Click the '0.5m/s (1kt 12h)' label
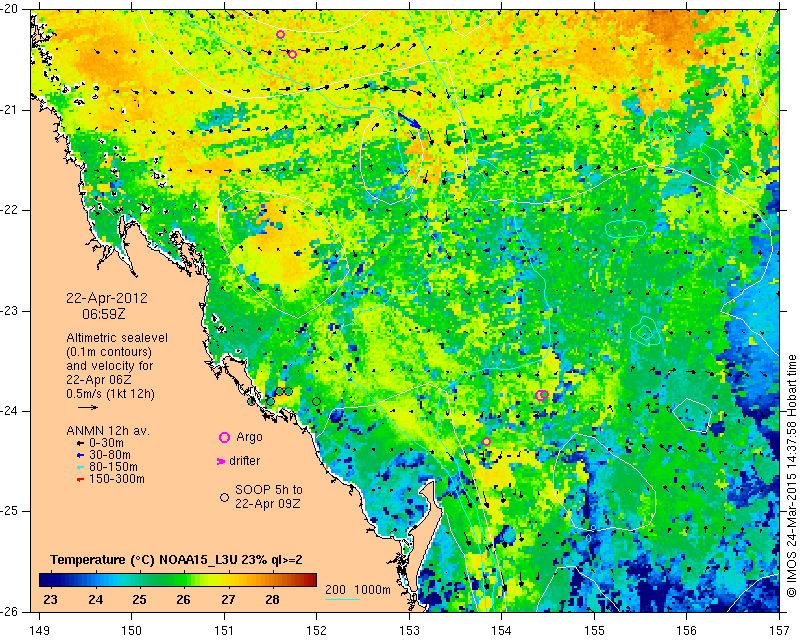The width and height of the screenshot is (800, 640). (110, 394)
